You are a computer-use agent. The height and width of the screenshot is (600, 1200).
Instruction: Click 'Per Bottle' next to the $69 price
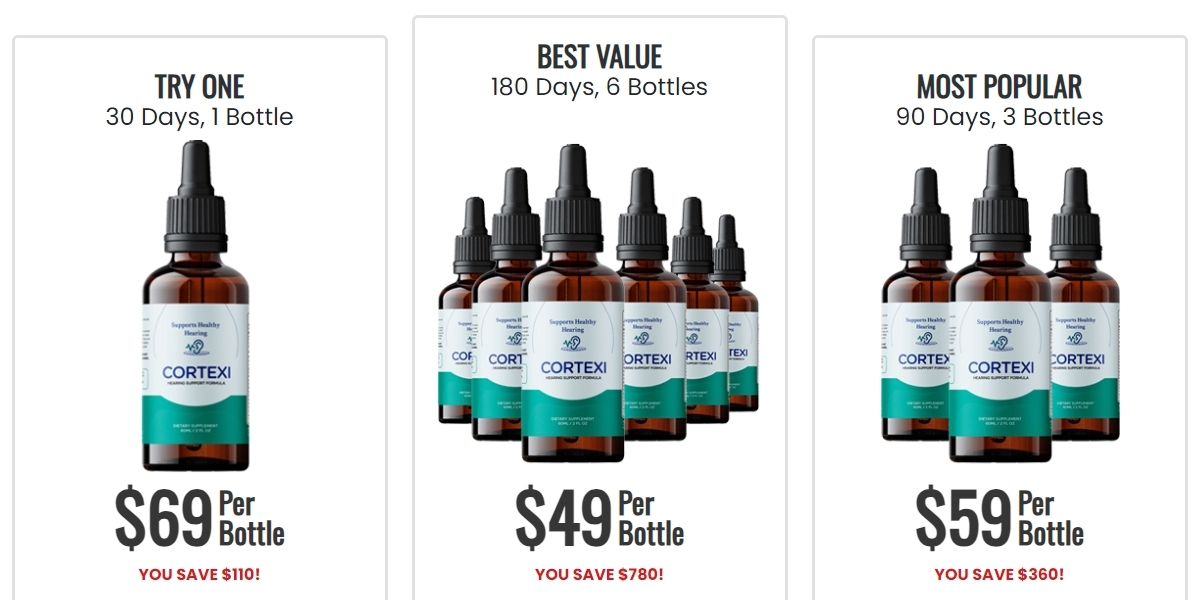pos(252,518)
